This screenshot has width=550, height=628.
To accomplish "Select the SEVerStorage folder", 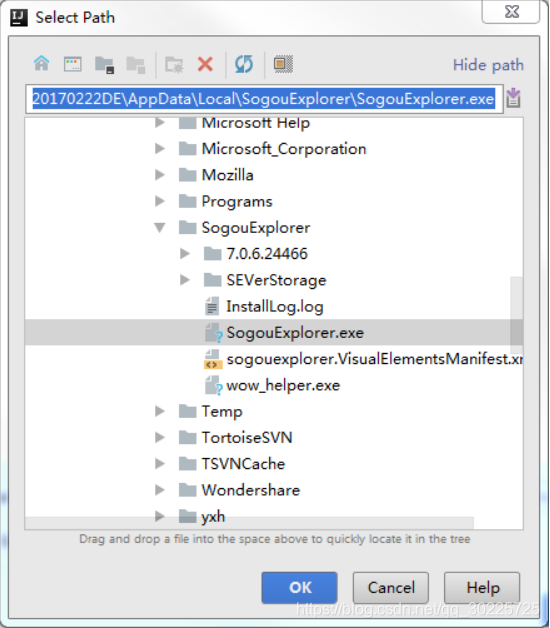I will [276, 280].
